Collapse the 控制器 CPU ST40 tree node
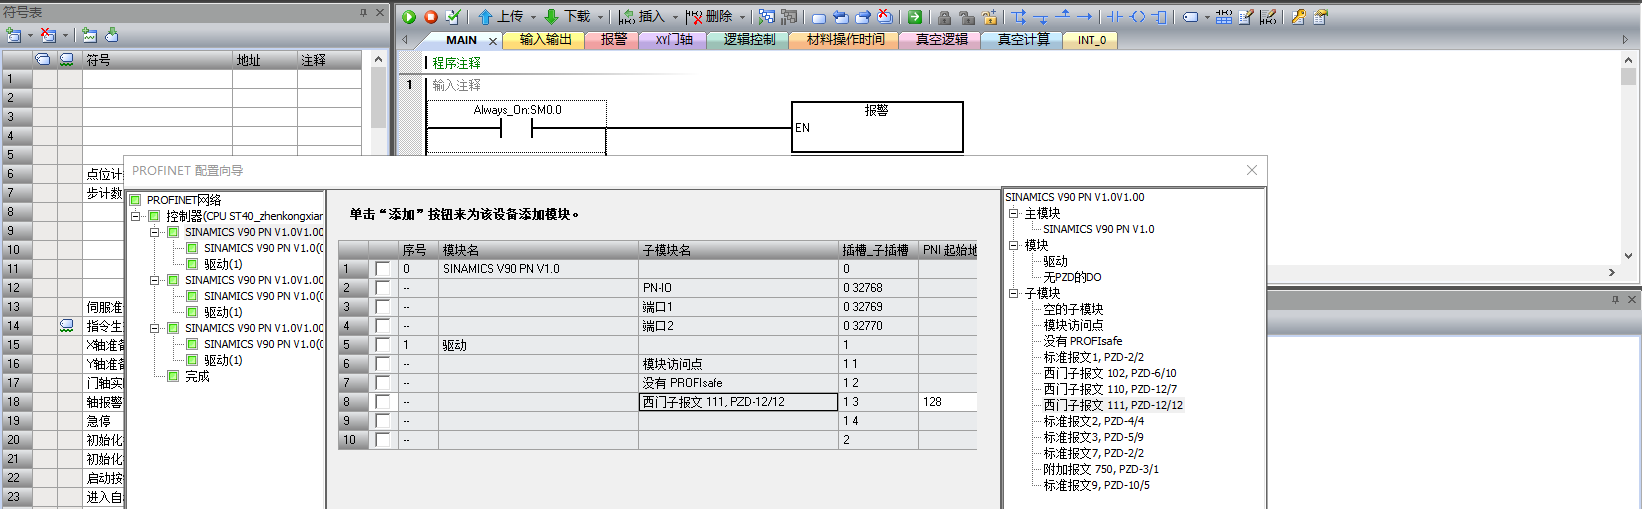This screenshot has height=509, width=1642. click(x=135, y=216)
